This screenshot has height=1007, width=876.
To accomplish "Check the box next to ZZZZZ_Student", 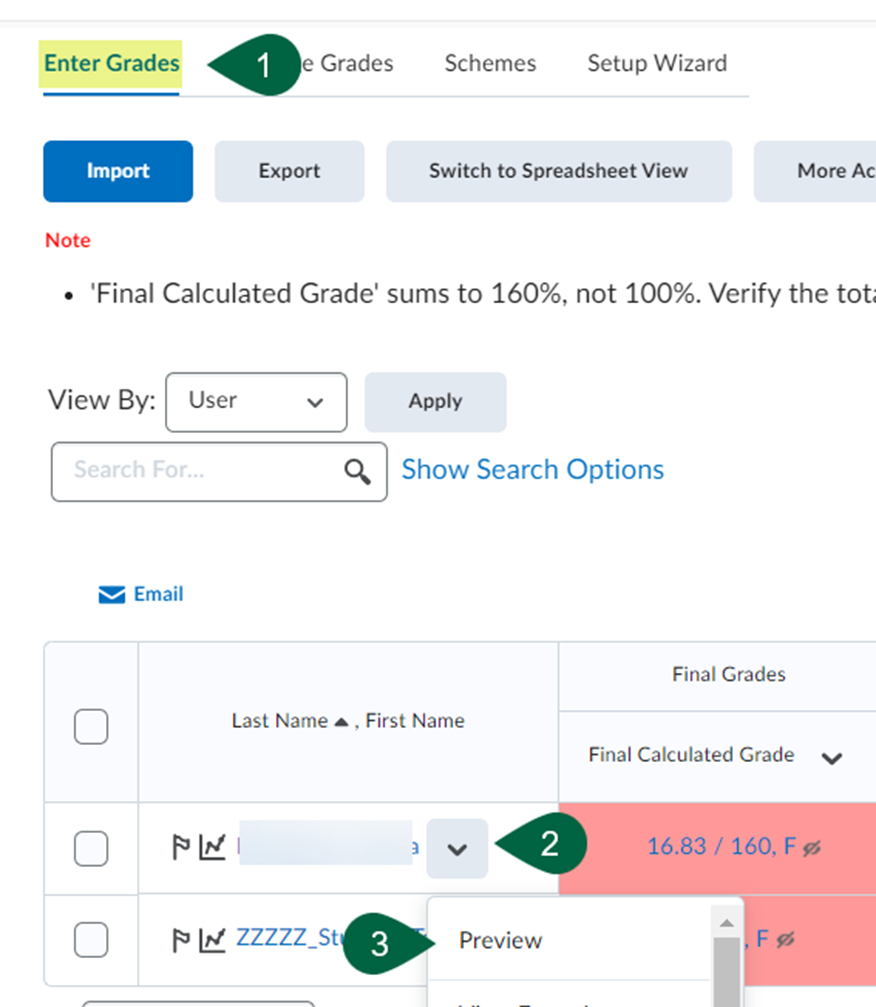I will (x=90, y=939).
